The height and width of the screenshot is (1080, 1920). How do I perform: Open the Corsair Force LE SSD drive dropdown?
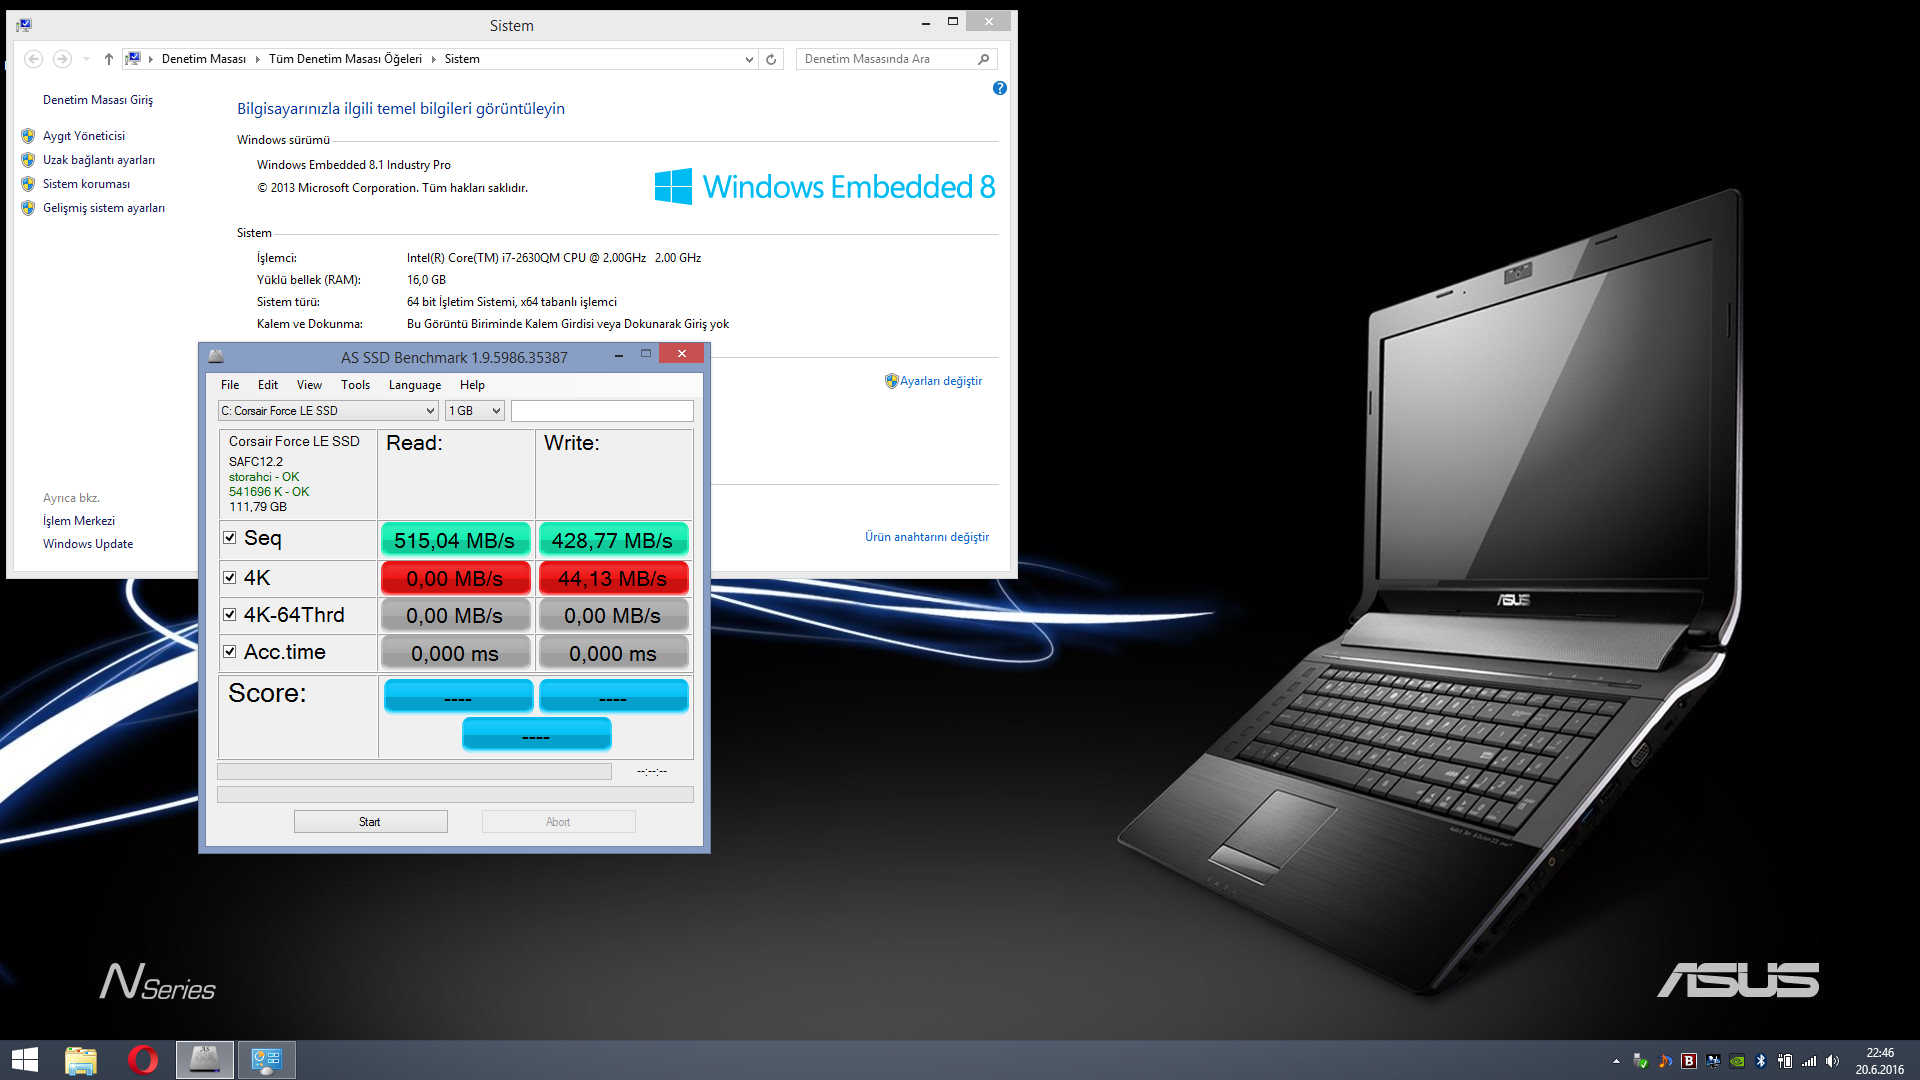coord(328,411)
